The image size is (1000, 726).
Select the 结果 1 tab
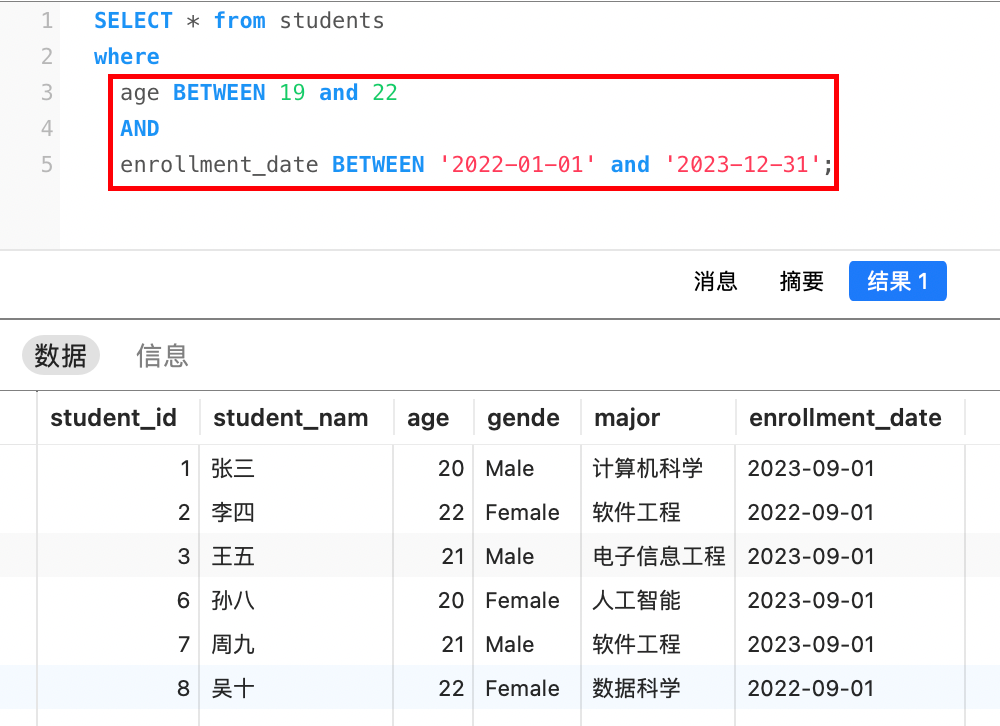[x=897, y=281]
